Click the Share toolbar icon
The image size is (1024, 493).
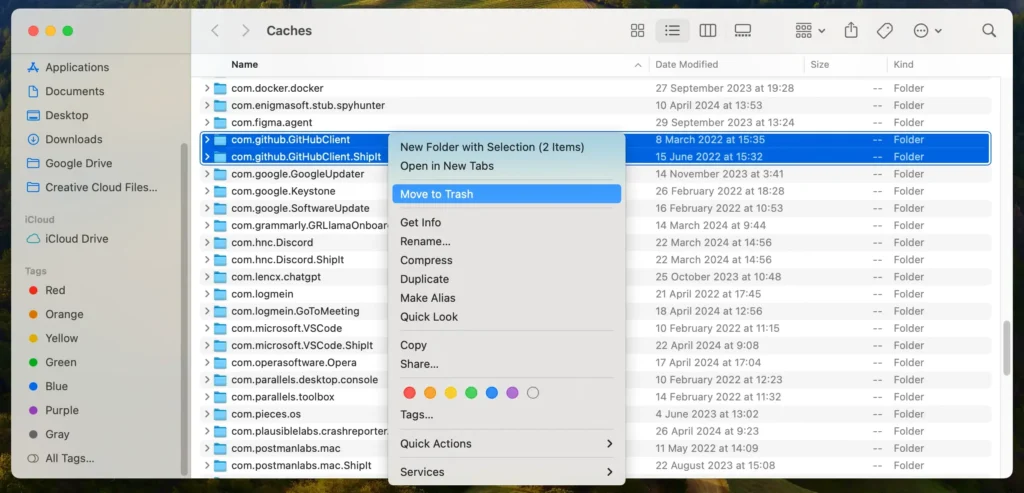[850, 30]
